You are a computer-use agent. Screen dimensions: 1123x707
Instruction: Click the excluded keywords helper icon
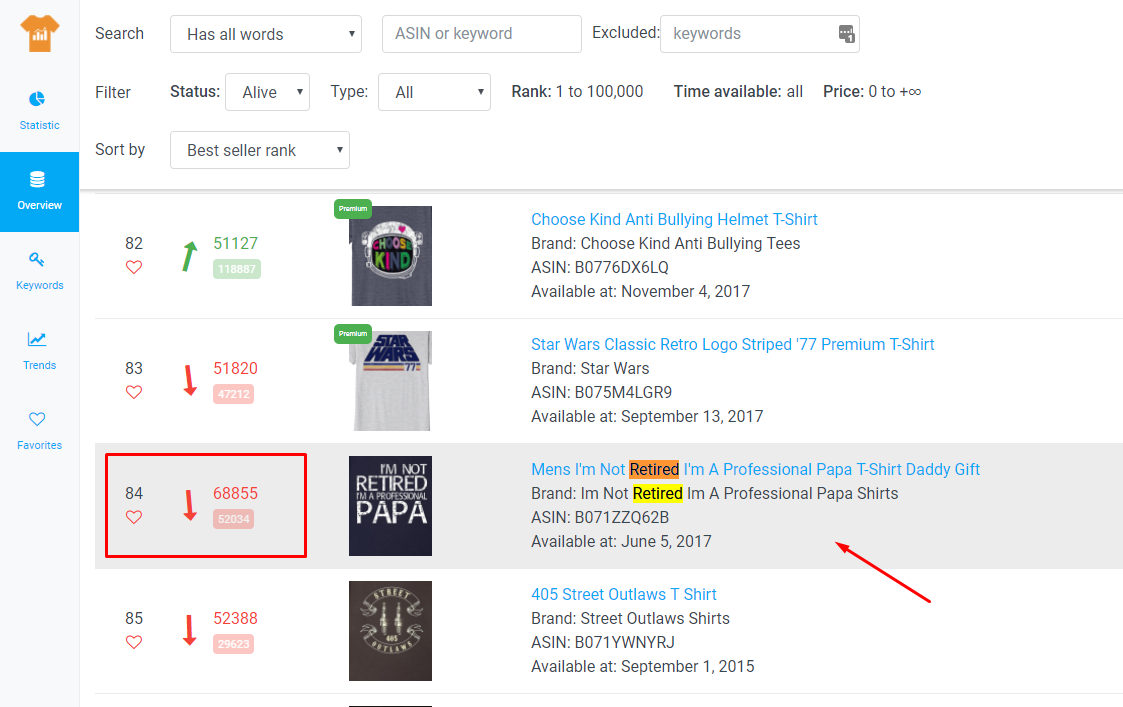pos(846,34)
